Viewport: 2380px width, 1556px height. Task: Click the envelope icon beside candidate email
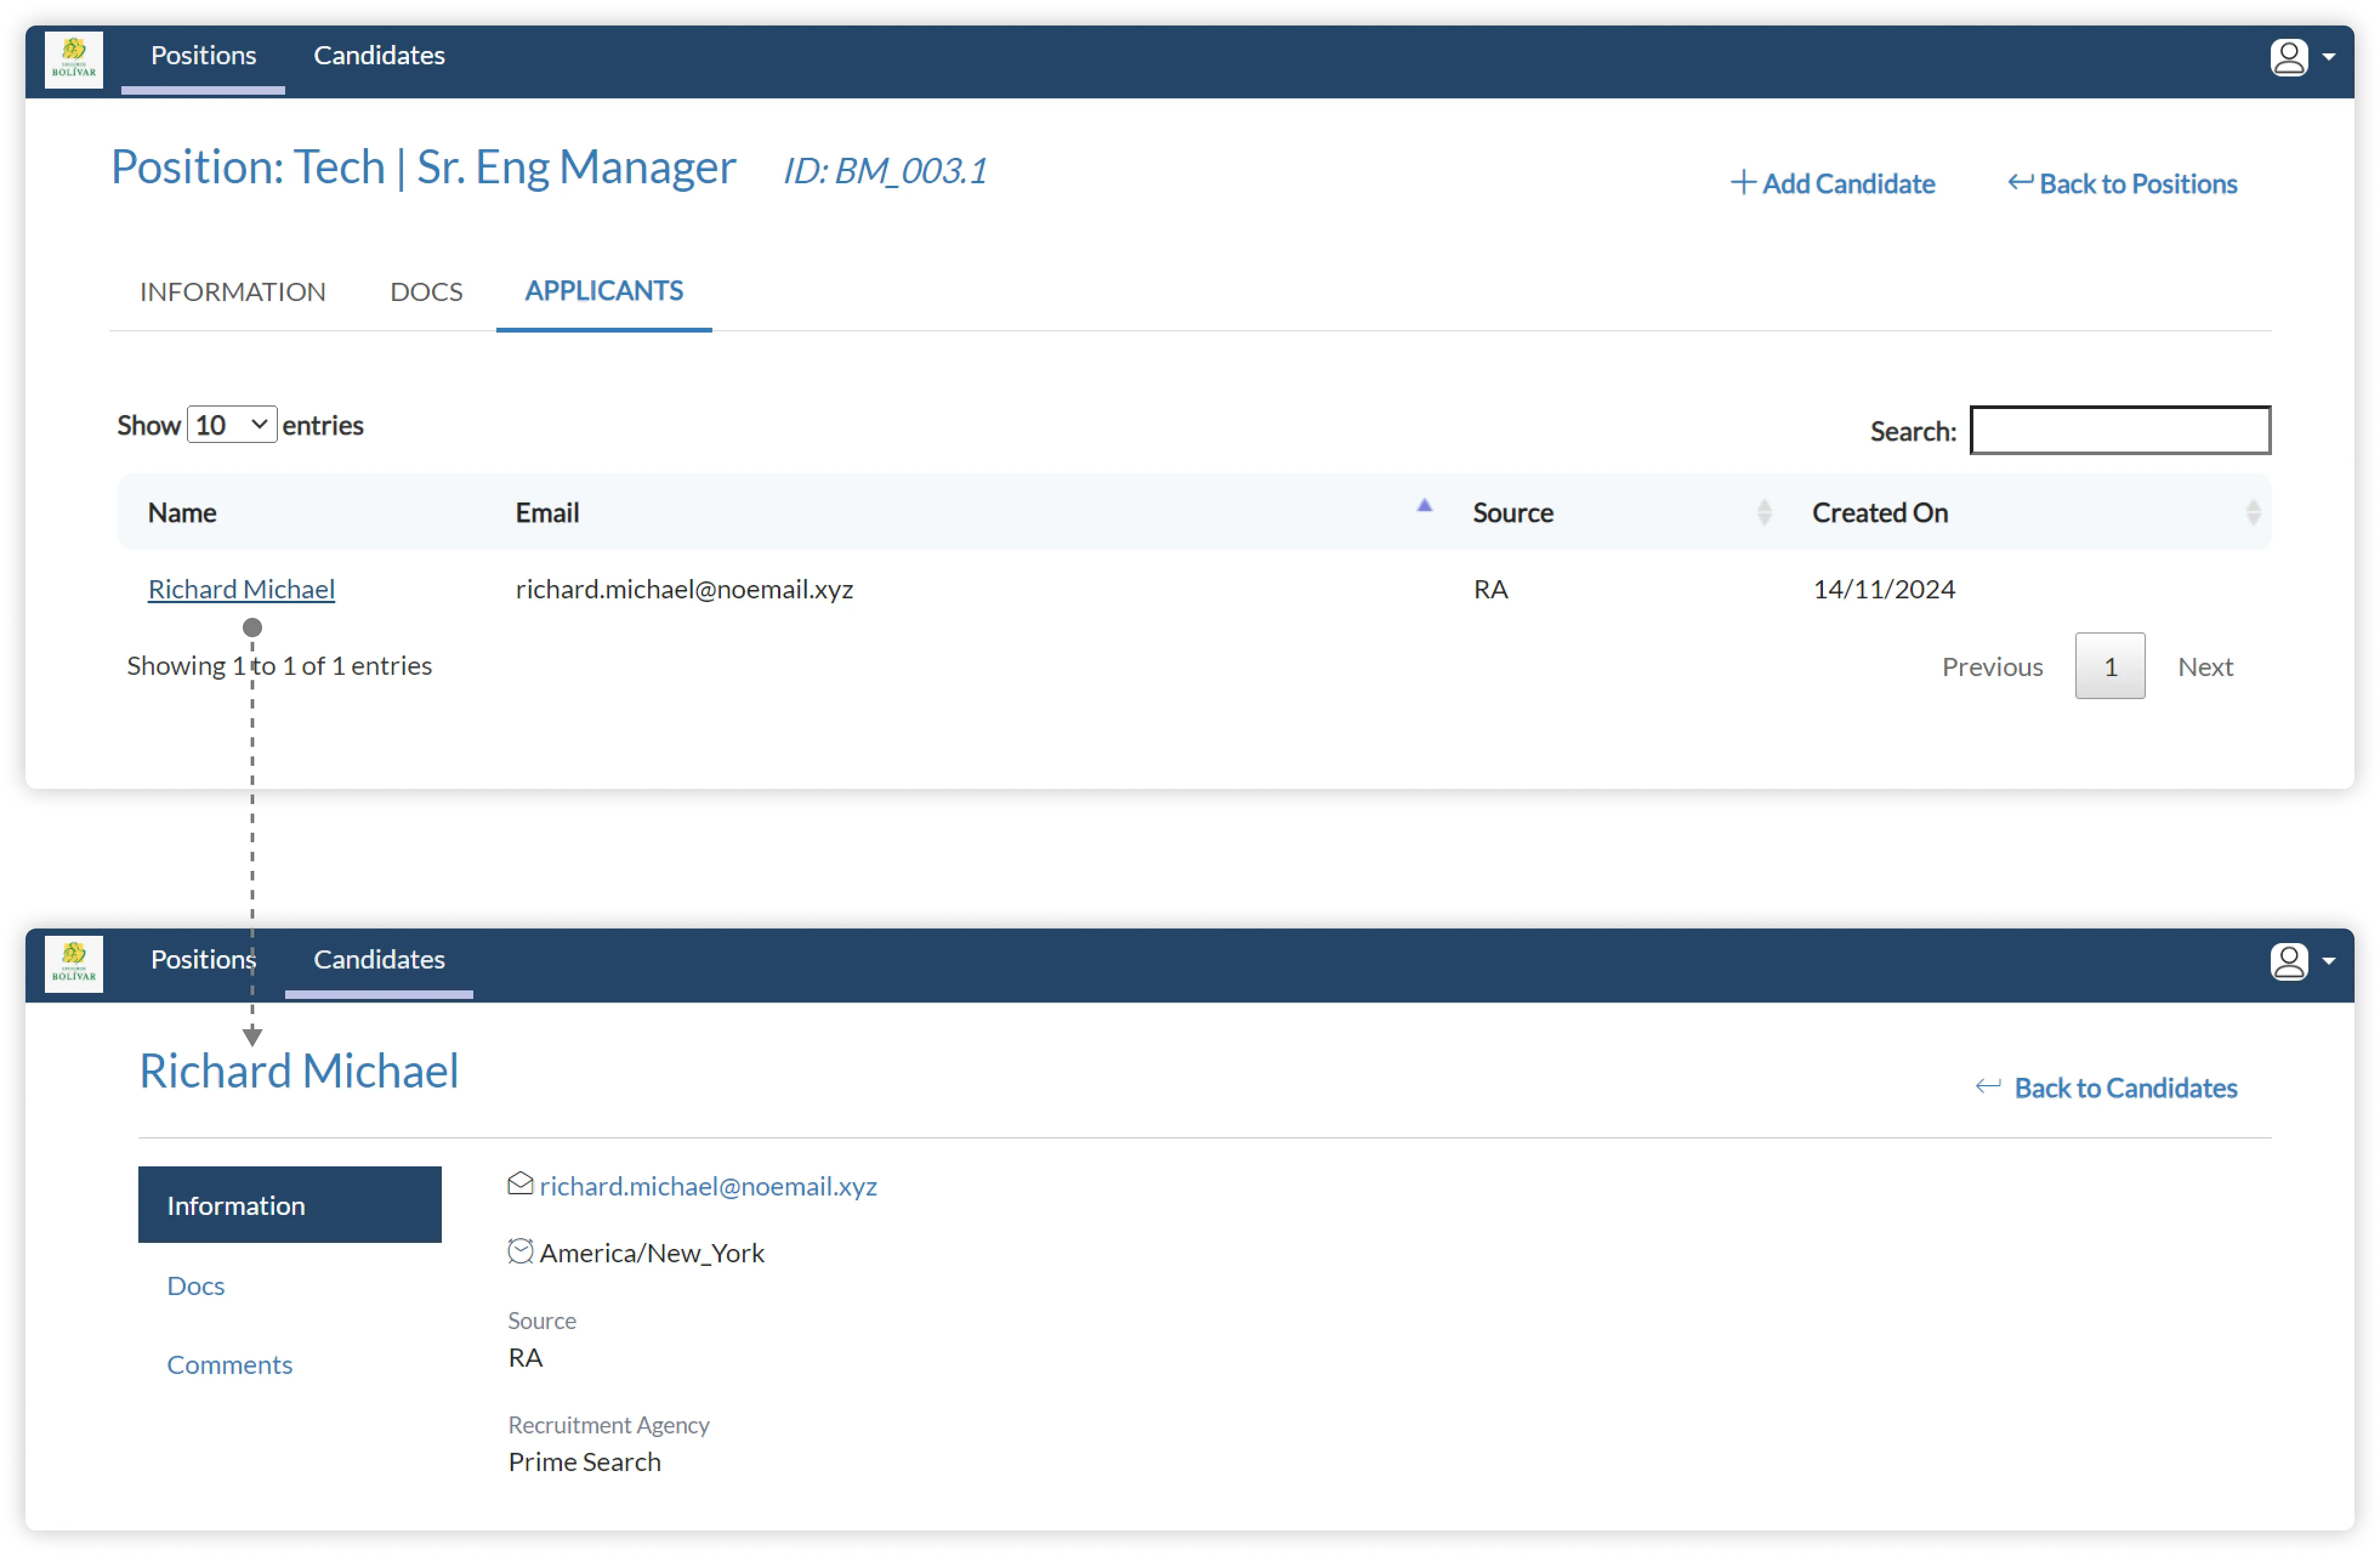520,1184
